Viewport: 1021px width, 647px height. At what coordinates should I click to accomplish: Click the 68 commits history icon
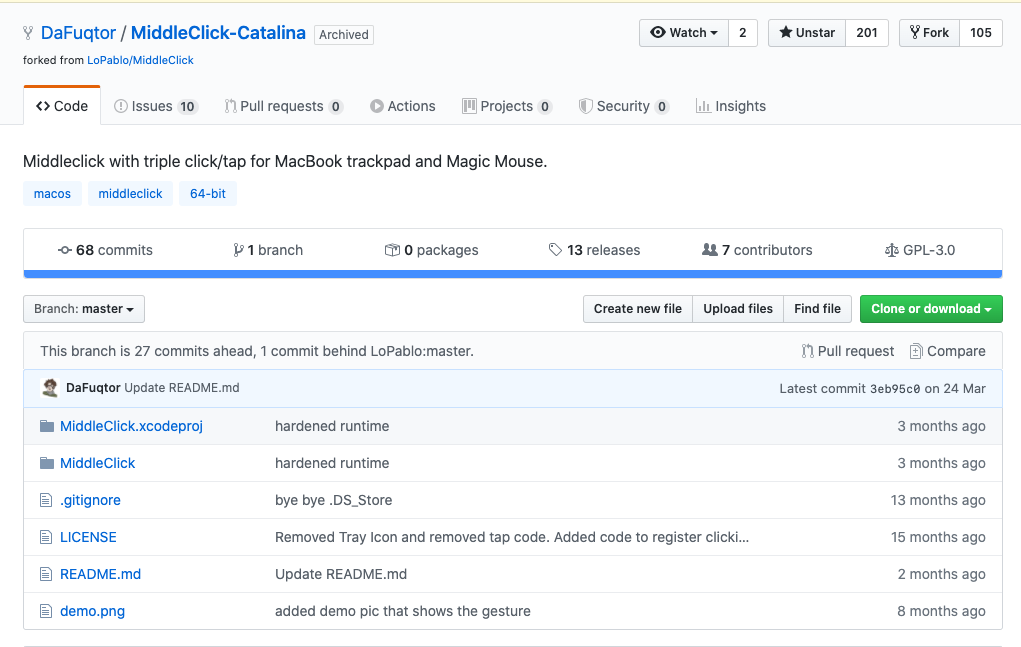pyautogui.click(x=65, y=250)
